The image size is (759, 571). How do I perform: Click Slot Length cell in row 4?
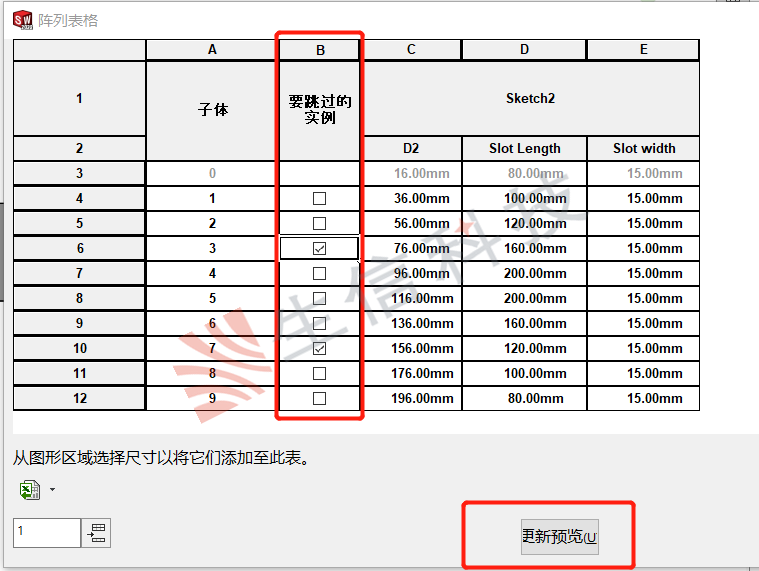pyautogui.click(x=524, y=198)
